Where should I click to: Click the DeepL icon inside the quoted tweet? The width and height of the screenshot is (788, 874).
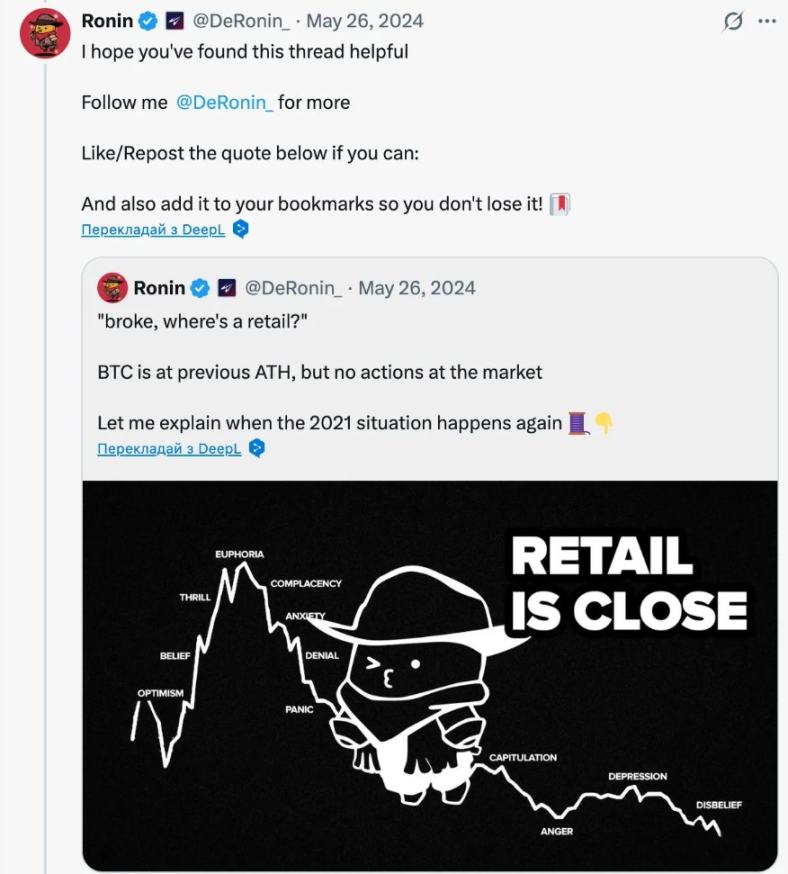pyautogui.click(x=257, y=448)
